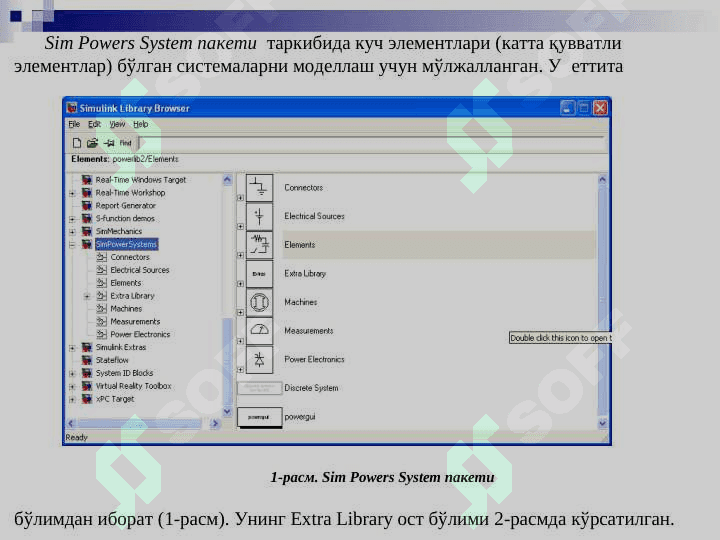Select Electrical Sources in the tree
The width and height of the screenshot is (720, 540).
140,270
